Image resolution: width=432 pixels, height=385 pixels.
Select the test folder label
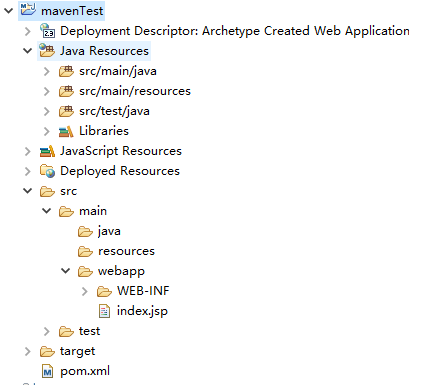(x=89, y=331)
